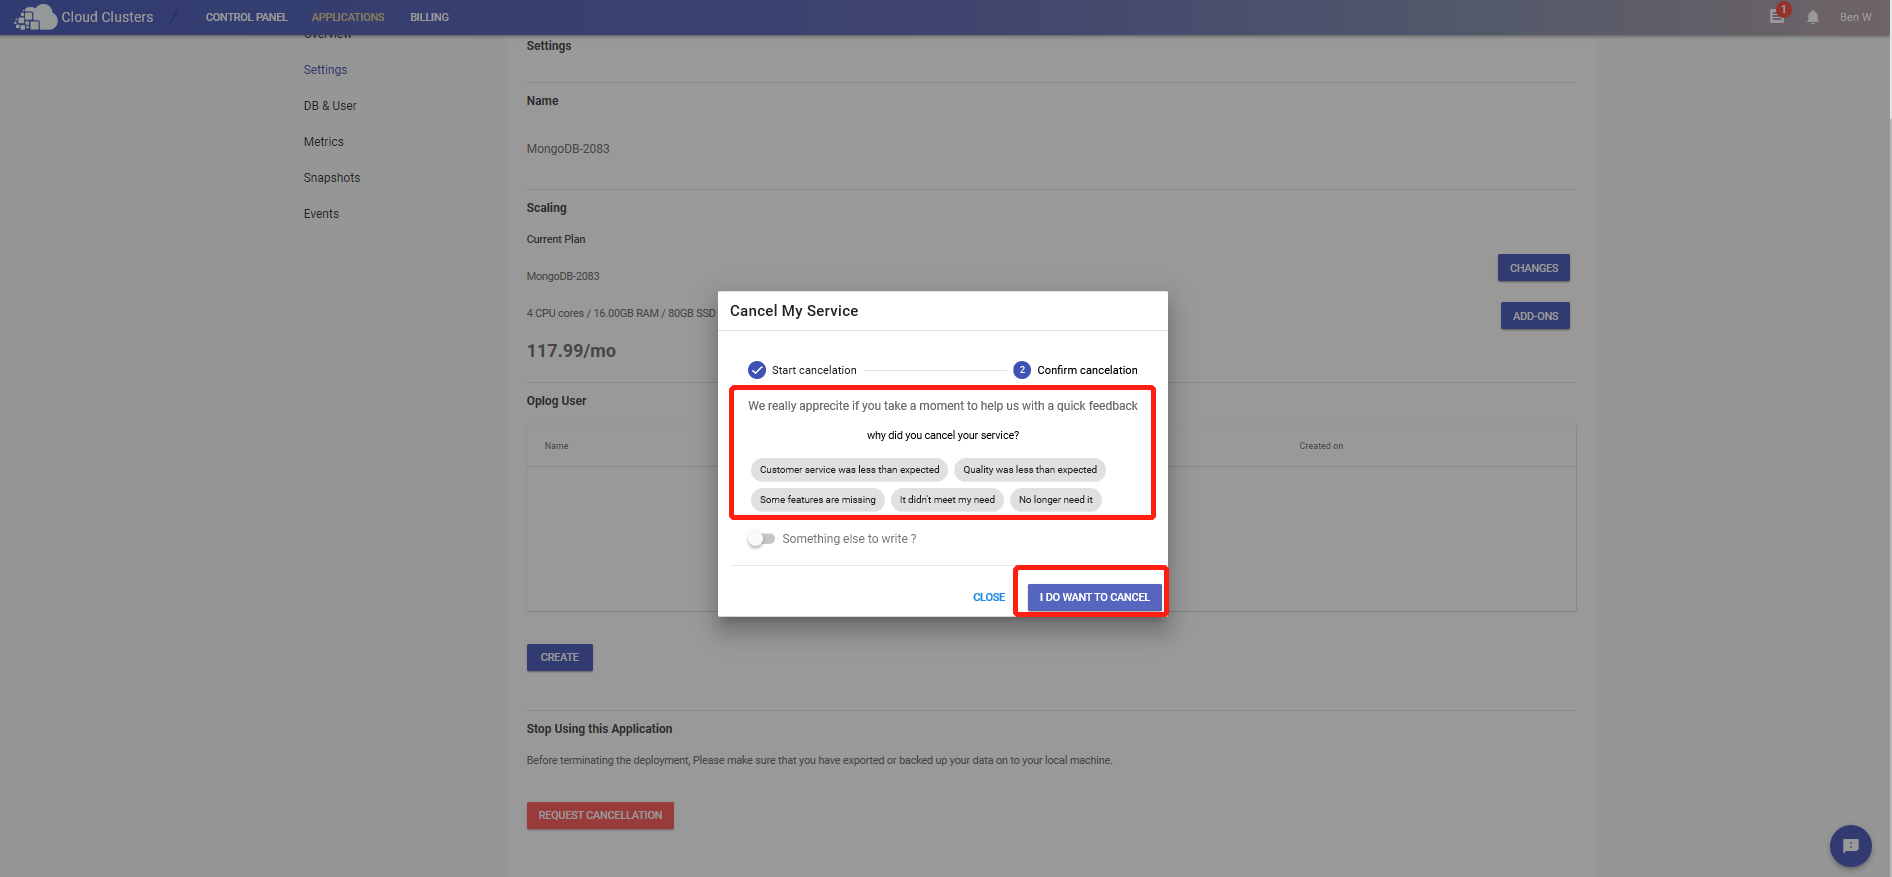
Task: Click the Cloud Clusters brand text
Action: point(107,17)
